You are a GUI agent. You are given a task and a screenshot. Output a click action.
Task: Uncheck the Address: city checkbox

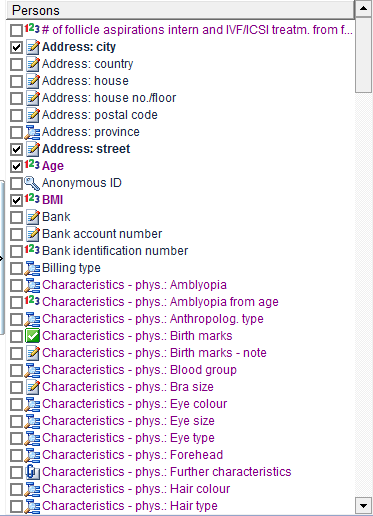coord(16,47)
